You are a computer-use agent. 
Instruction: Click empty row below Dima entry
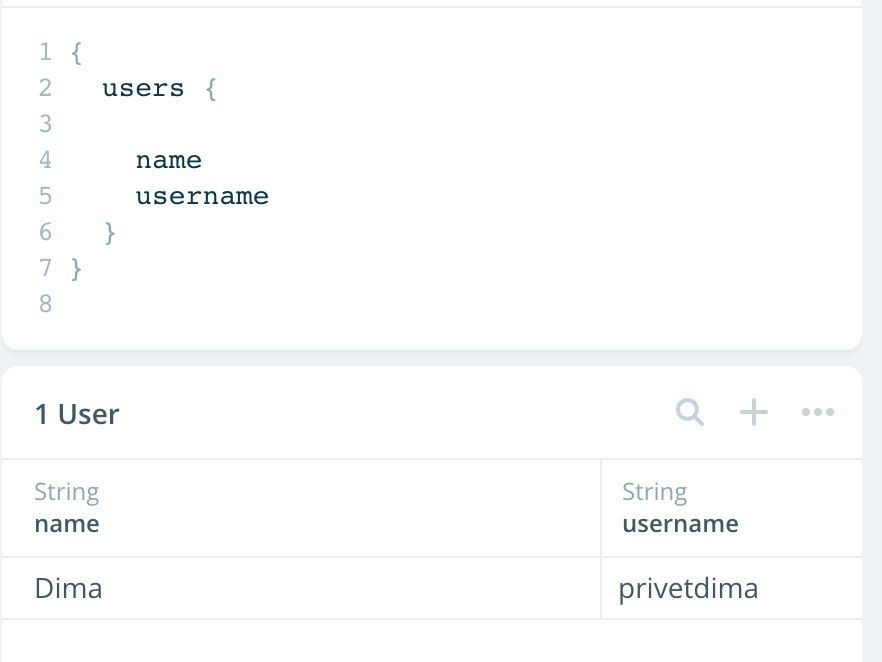431,641
